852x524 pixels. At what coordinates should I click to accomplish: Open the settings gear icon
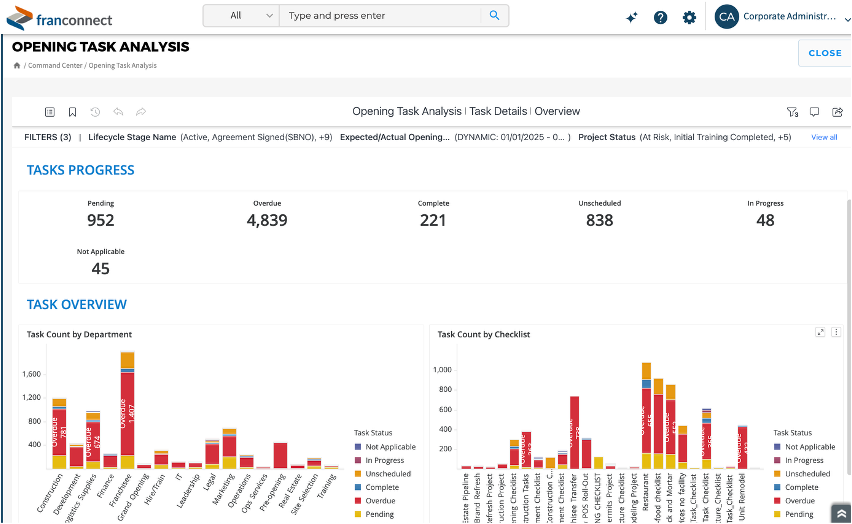coord(689,17)
